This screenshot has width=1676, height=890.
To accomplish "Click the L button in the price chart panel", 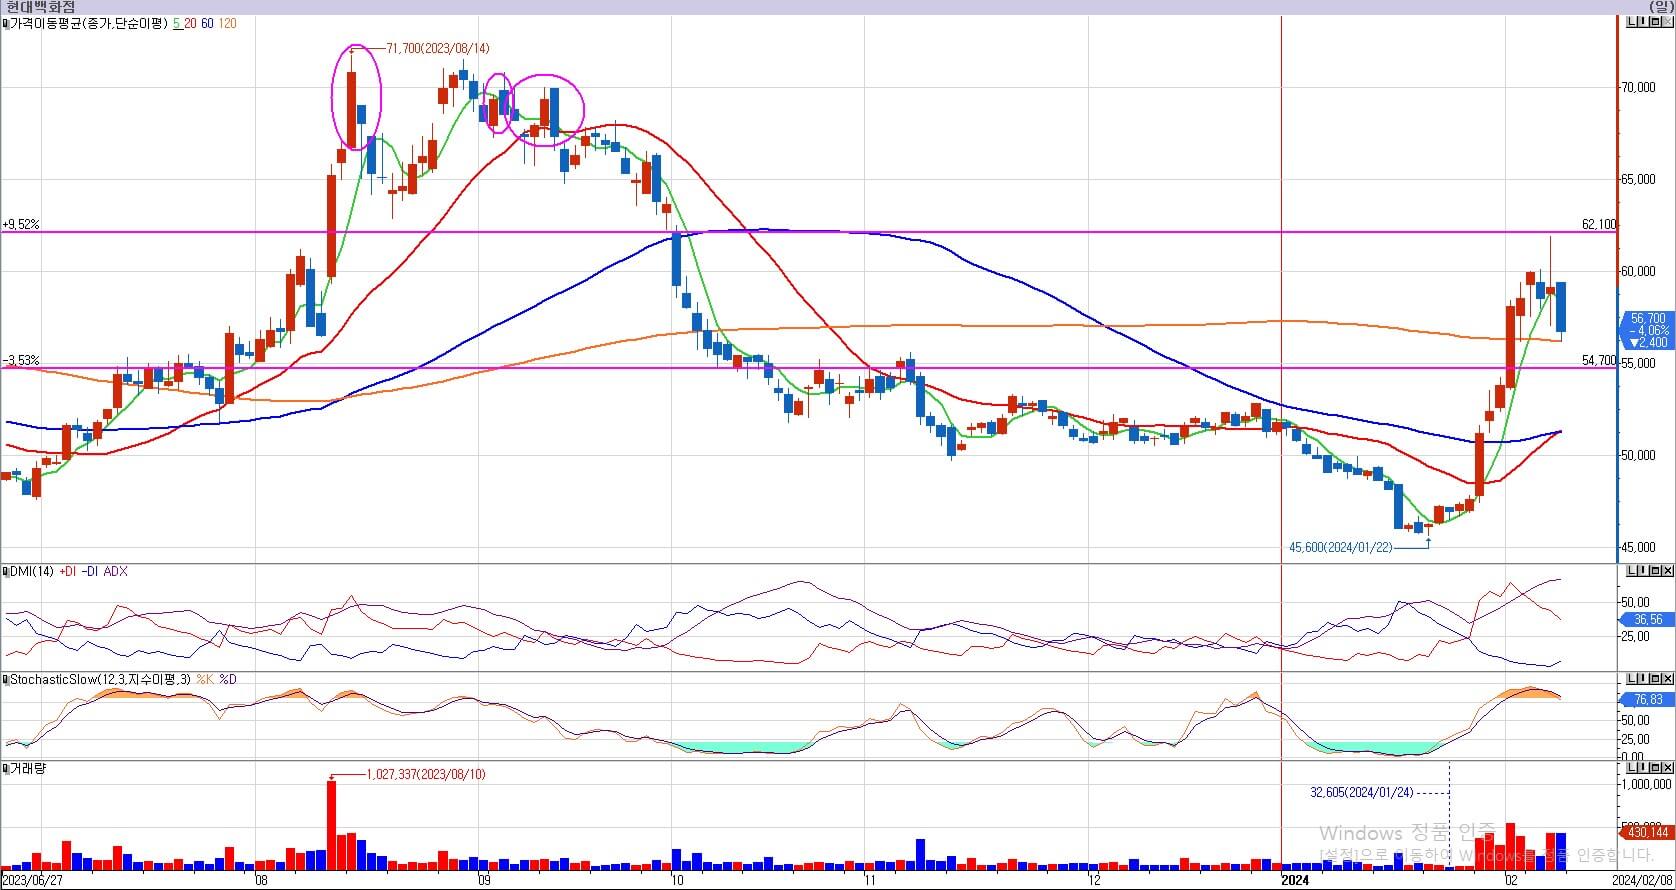I will click(1632, 22).
